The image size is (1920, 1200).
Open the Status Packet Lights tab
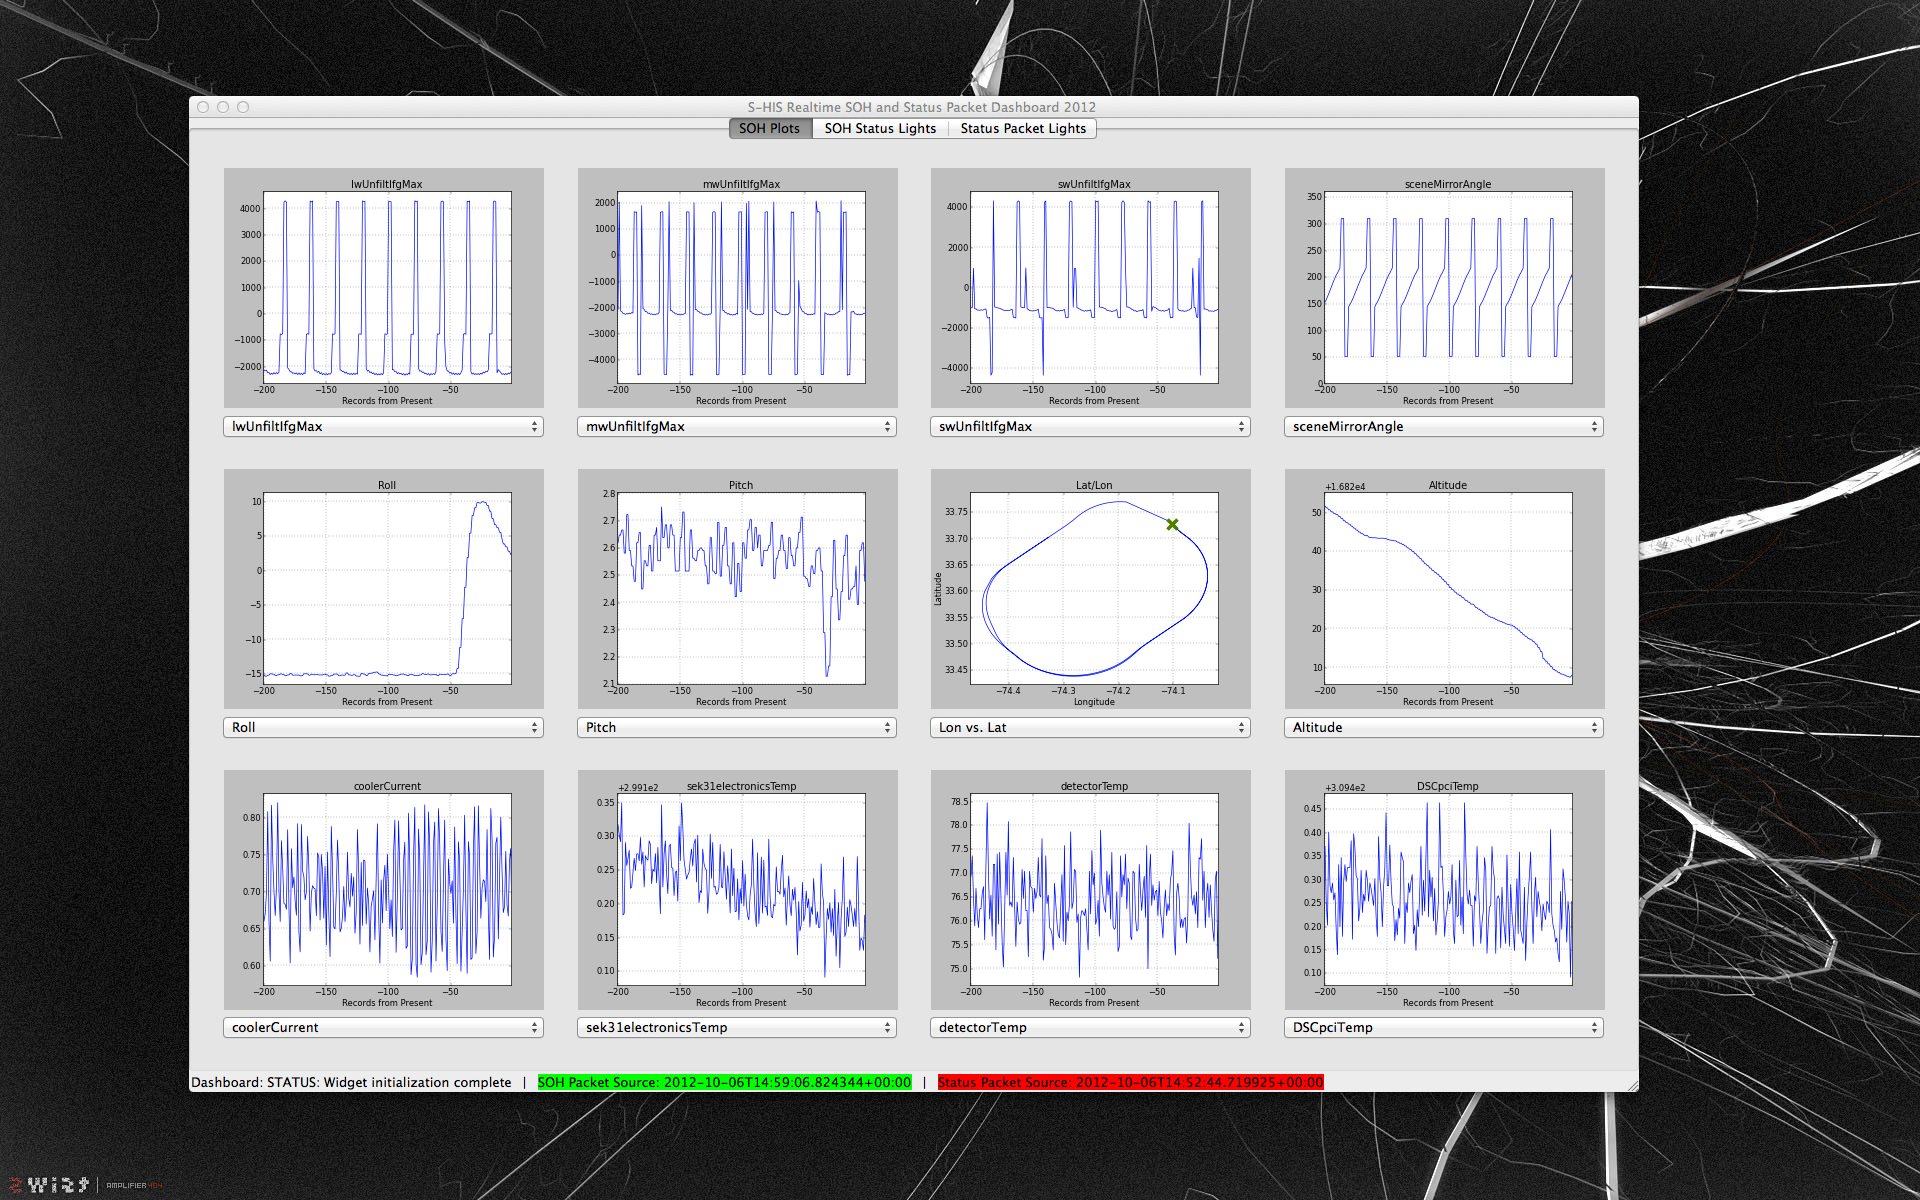(x=1022, y=128)
